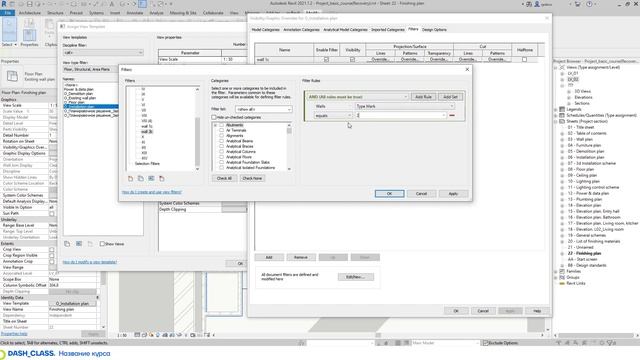Expand the Families node in Project Browser
The width and height of the screenshot is (640, 360).
(556, 271)
